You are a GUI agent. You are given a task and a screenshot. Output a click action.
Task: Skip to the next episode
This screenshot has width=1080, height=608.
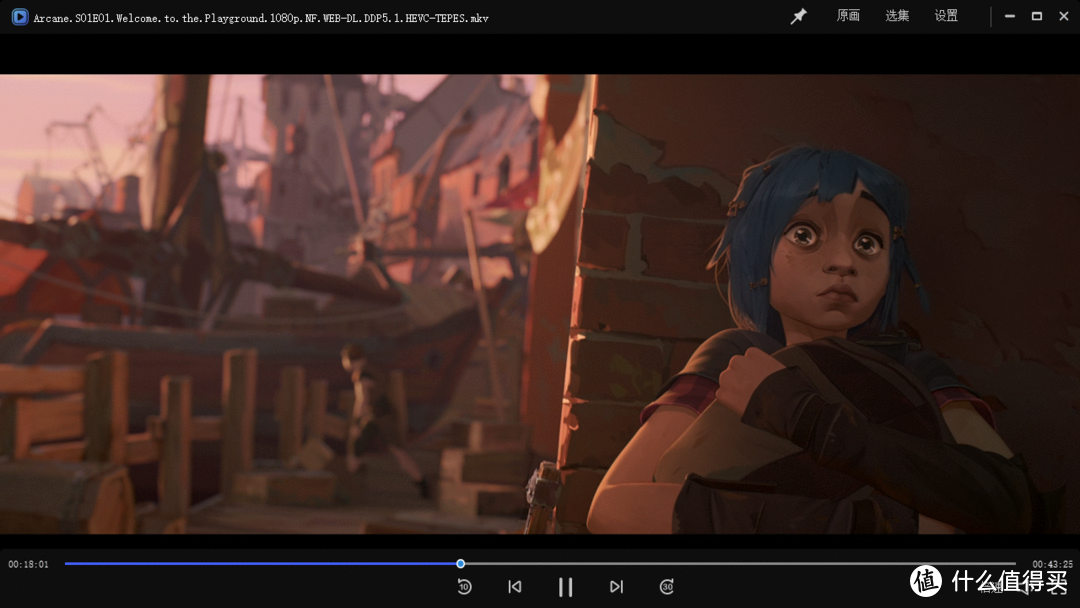(616, 587)
